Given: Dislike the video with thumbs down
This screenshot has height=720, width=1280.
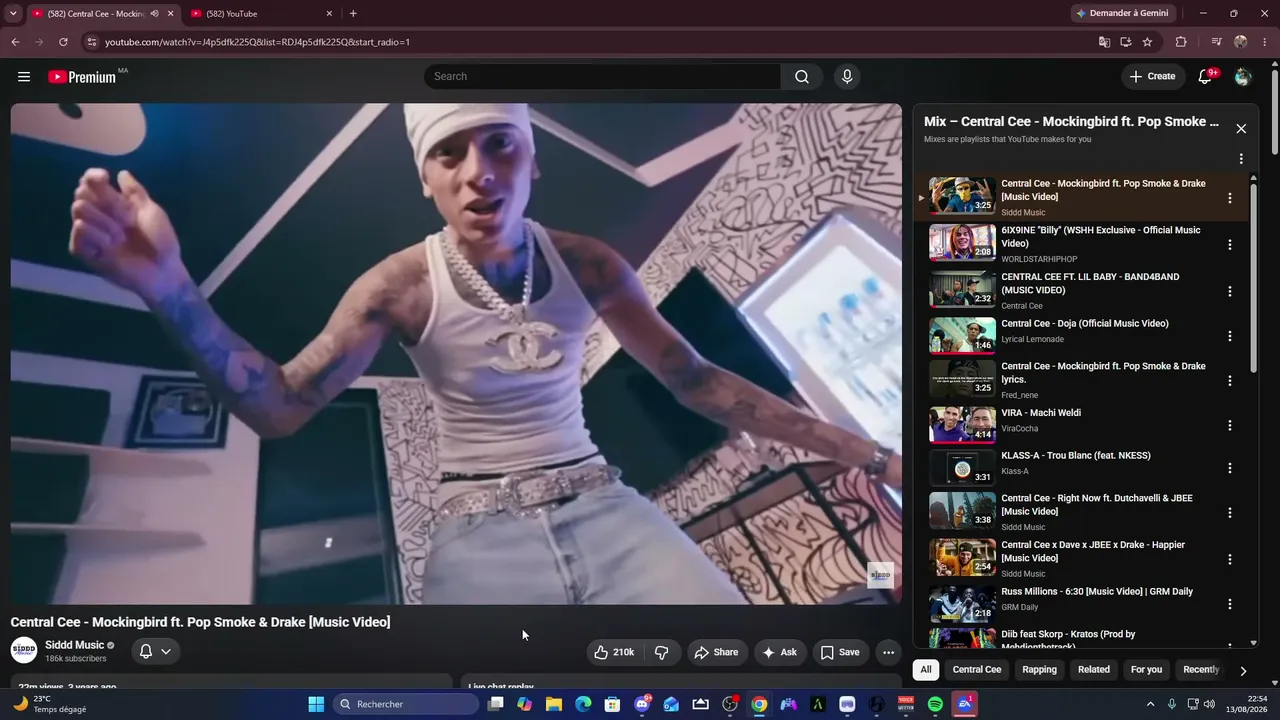Looking at the screenshot, I should click(x=662, y=652).
